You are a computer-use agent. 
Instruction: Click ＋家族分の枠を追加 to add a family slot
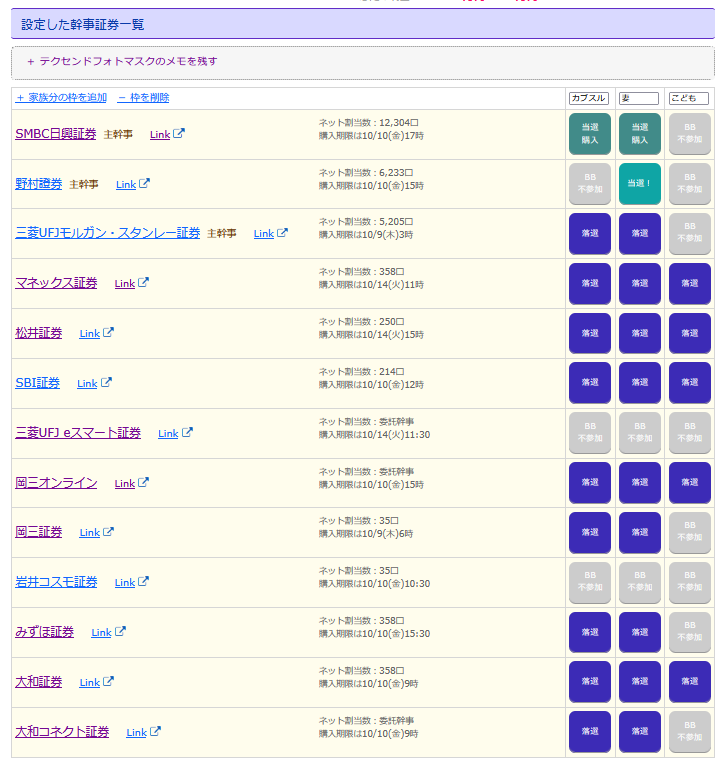click(61, 98)
